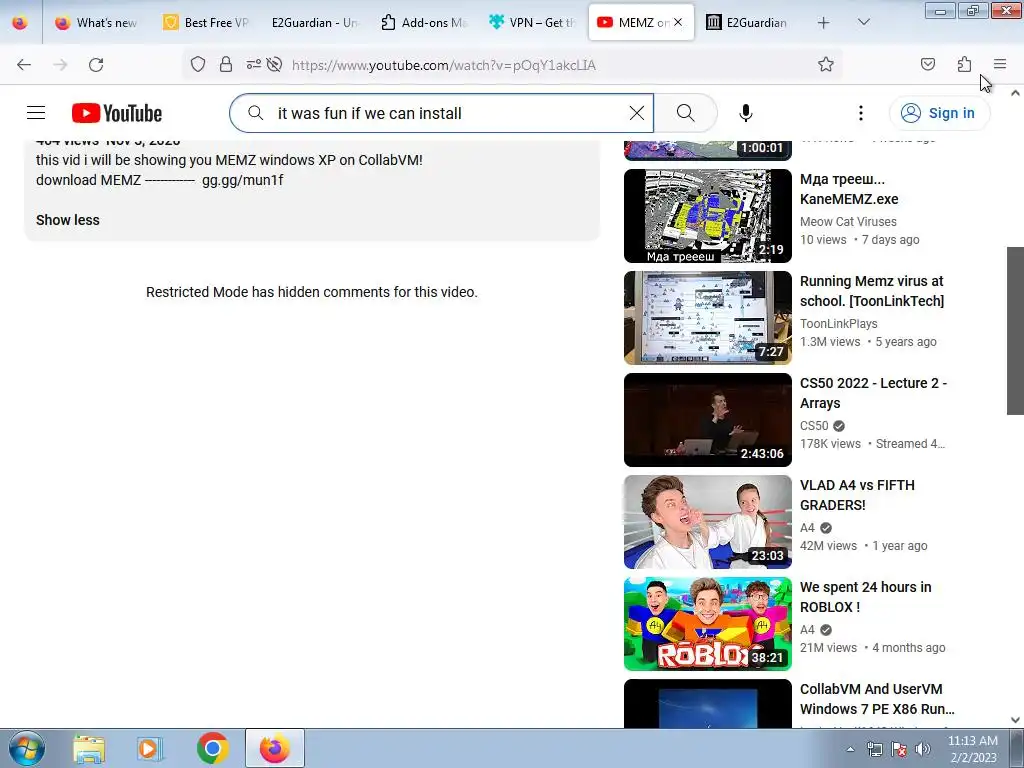Open the VLAD A4 vs FIFTH GRADERS thumbnail
Viewport: 1024px width, 768px height.
pos(708,522)
